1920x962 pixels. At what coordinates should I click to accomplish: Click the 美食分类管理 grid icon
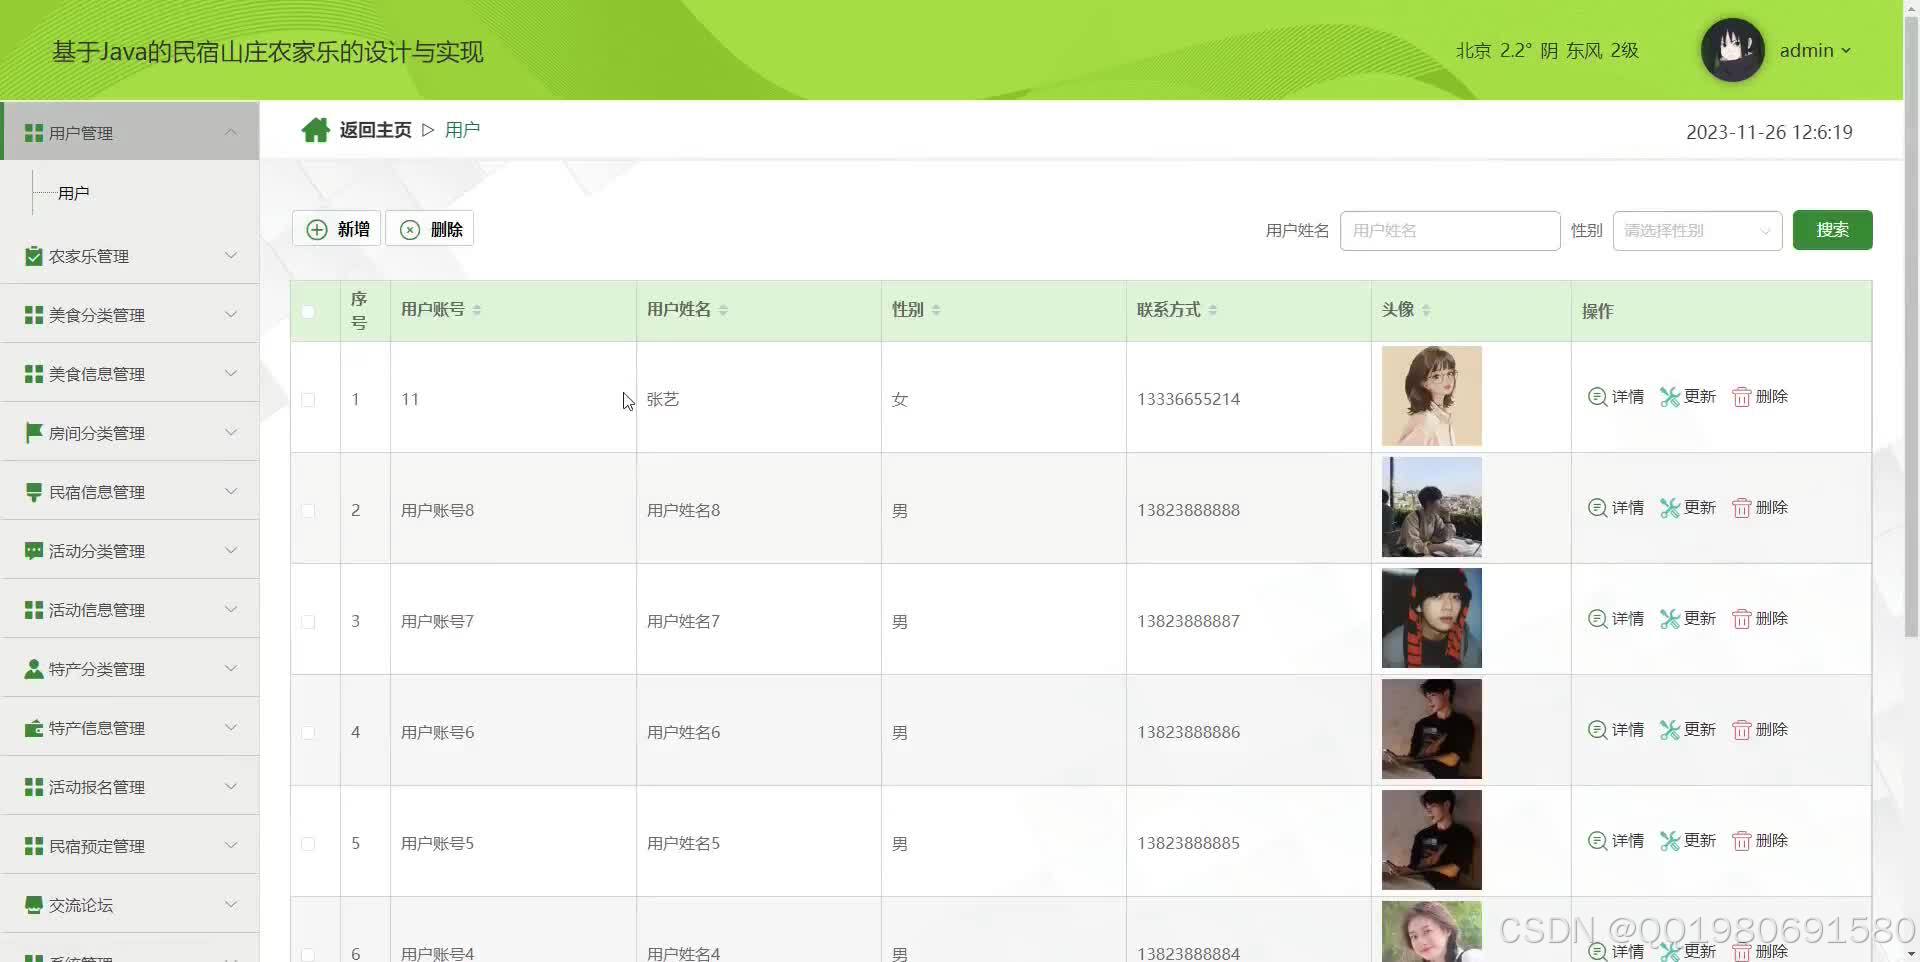[x=34, y=315]
